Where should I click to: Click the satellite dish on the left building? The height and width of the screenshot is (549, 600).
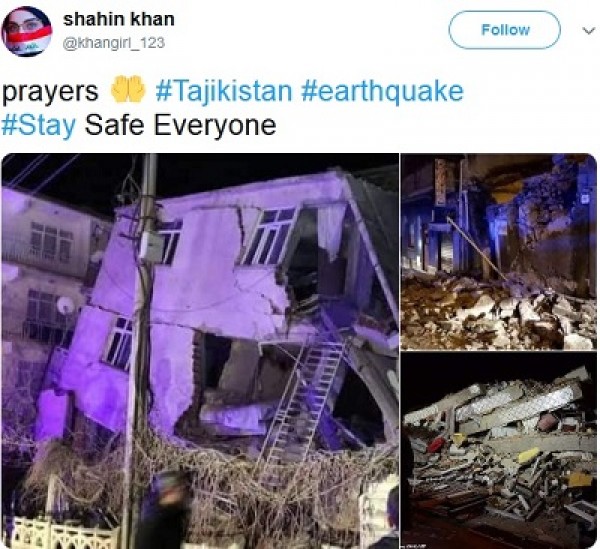tap(65, 305)
